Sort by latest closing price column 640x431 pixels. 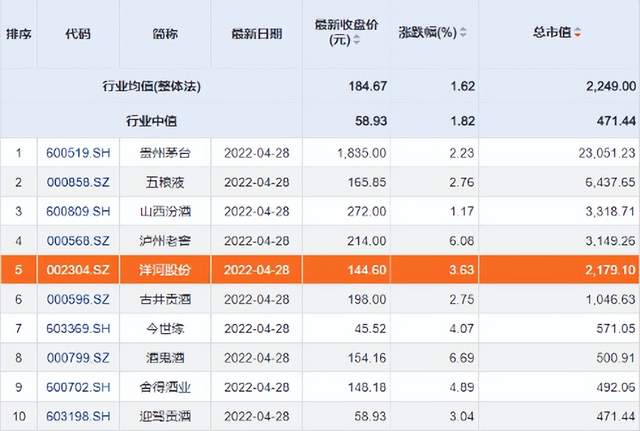pos(357,40)
